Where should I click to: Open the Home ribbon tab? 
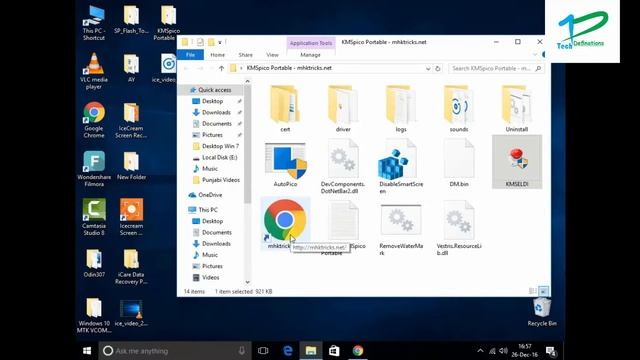(x=217, y=55)
